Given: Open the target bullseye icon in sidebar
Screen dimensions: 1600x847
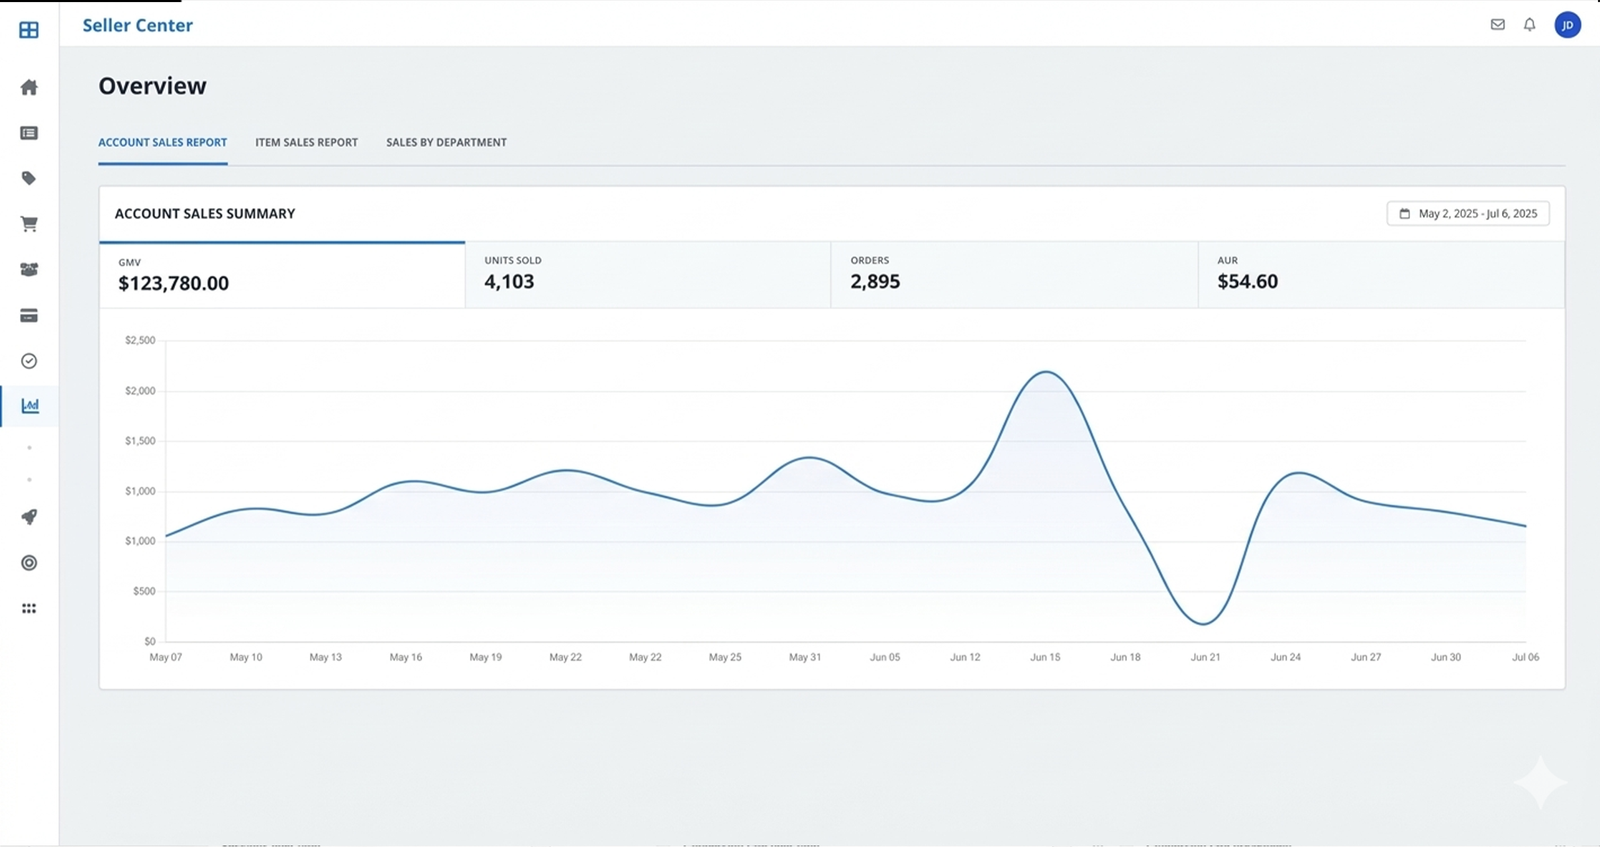Looking at the screenshot, I should pyautogui.click(x=29, y=563).
